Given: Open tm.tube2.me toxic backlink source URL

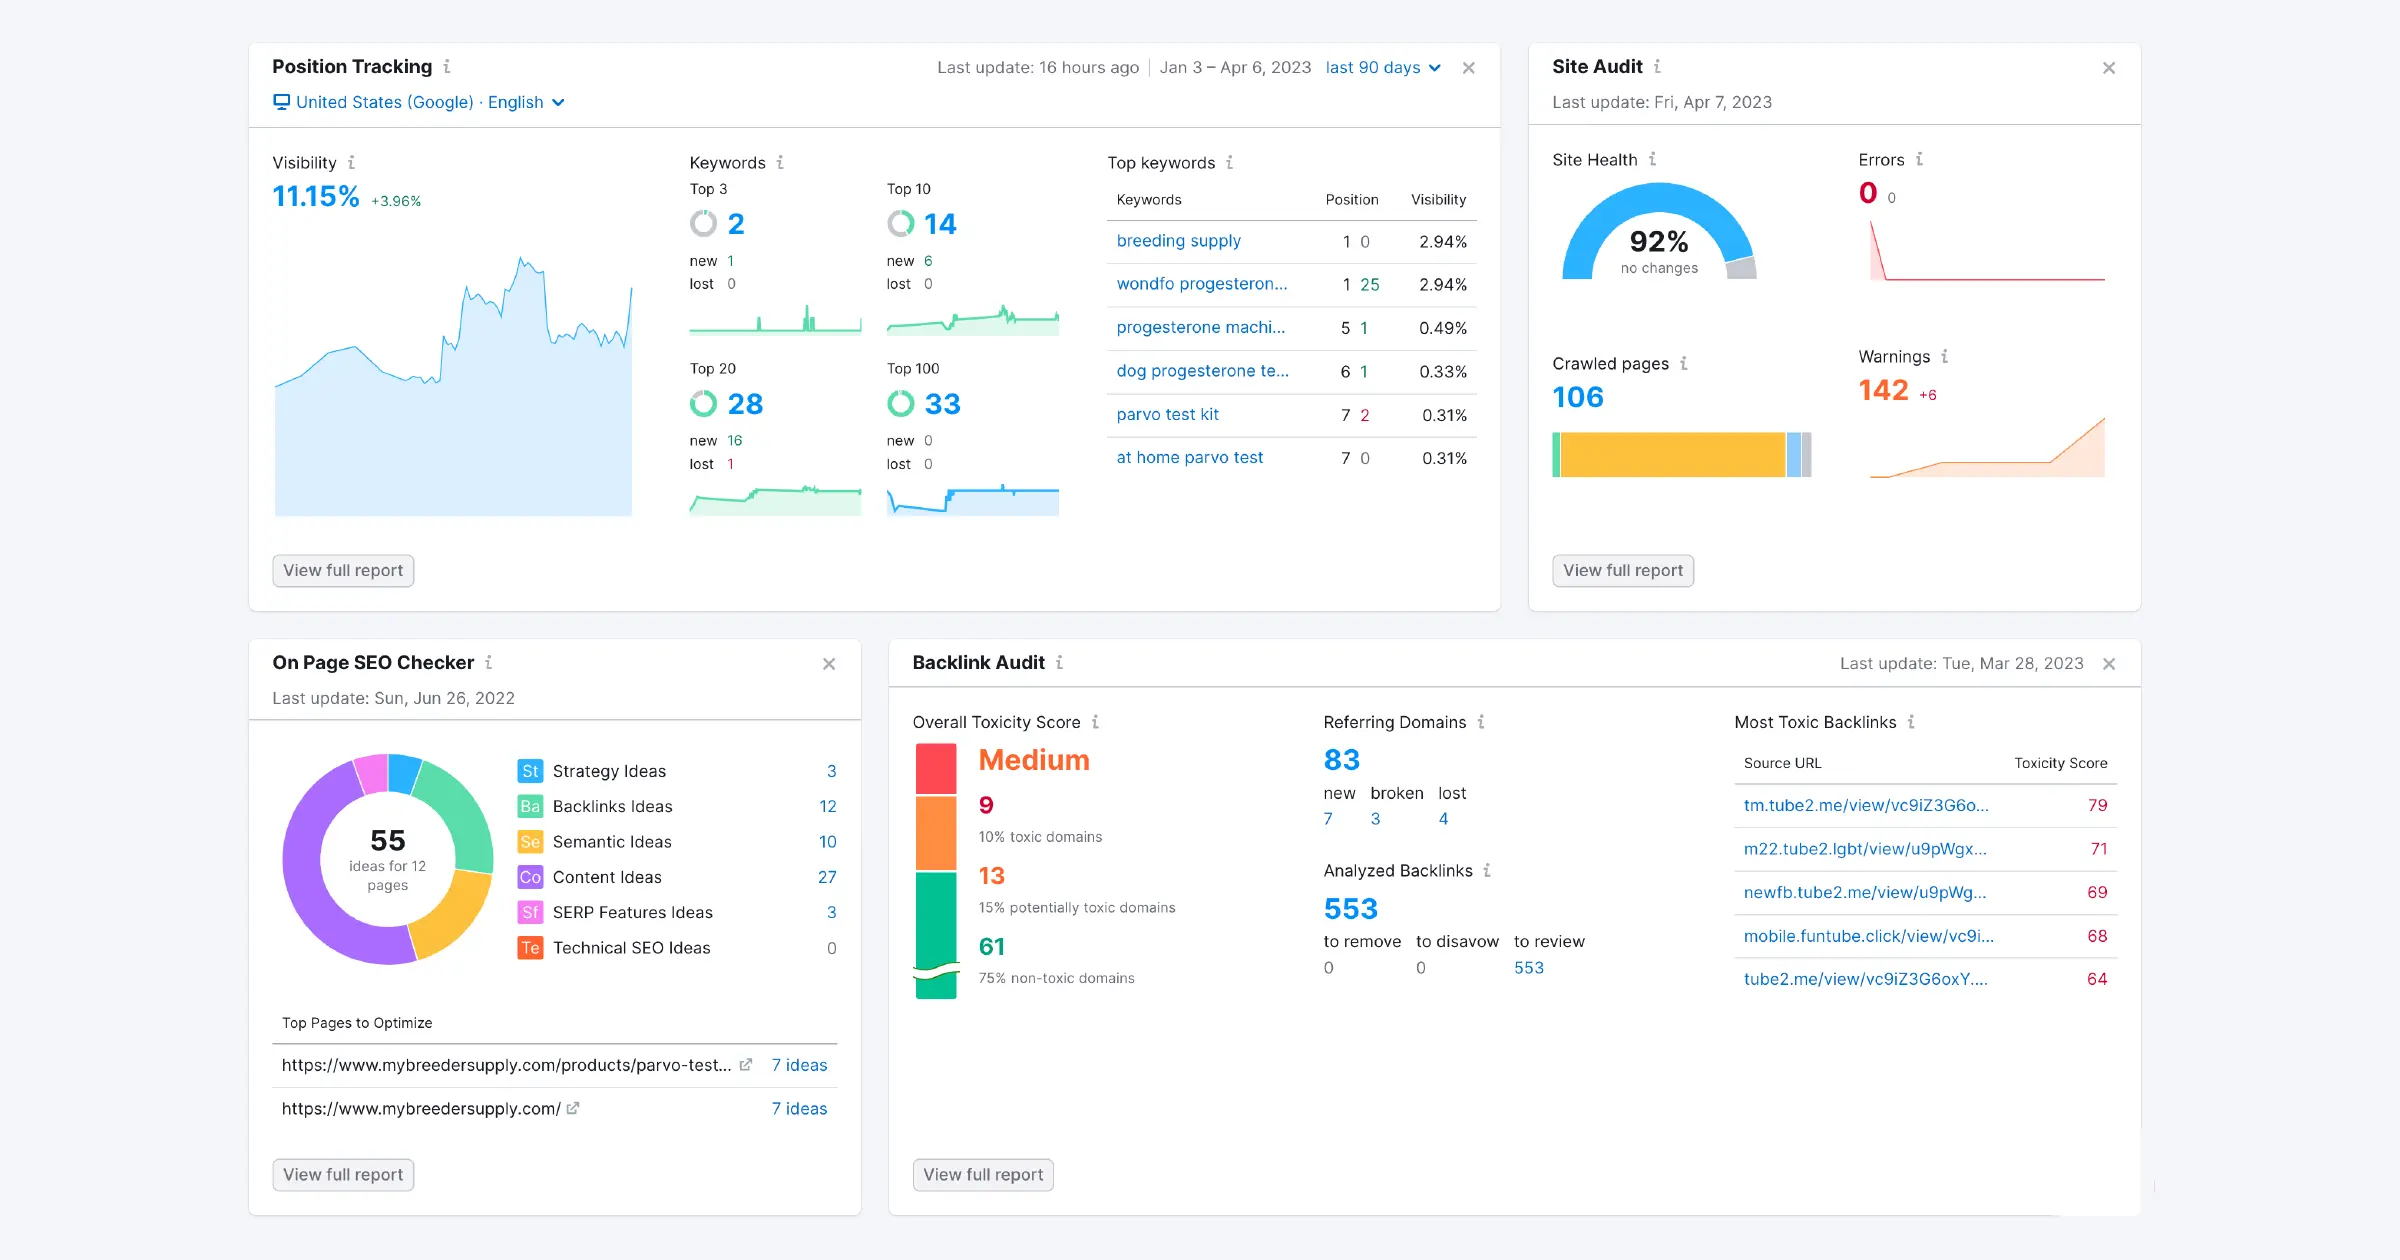Looking at the screenshot, I should 1865,806.
